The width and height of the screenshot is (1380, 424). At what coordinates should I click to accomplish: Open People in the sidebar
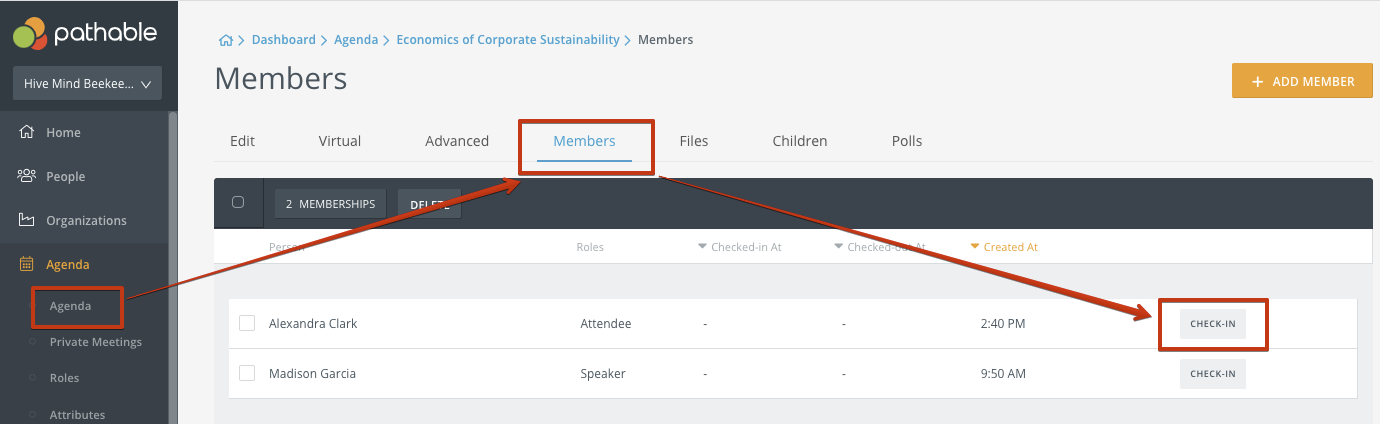coord(65,176)
